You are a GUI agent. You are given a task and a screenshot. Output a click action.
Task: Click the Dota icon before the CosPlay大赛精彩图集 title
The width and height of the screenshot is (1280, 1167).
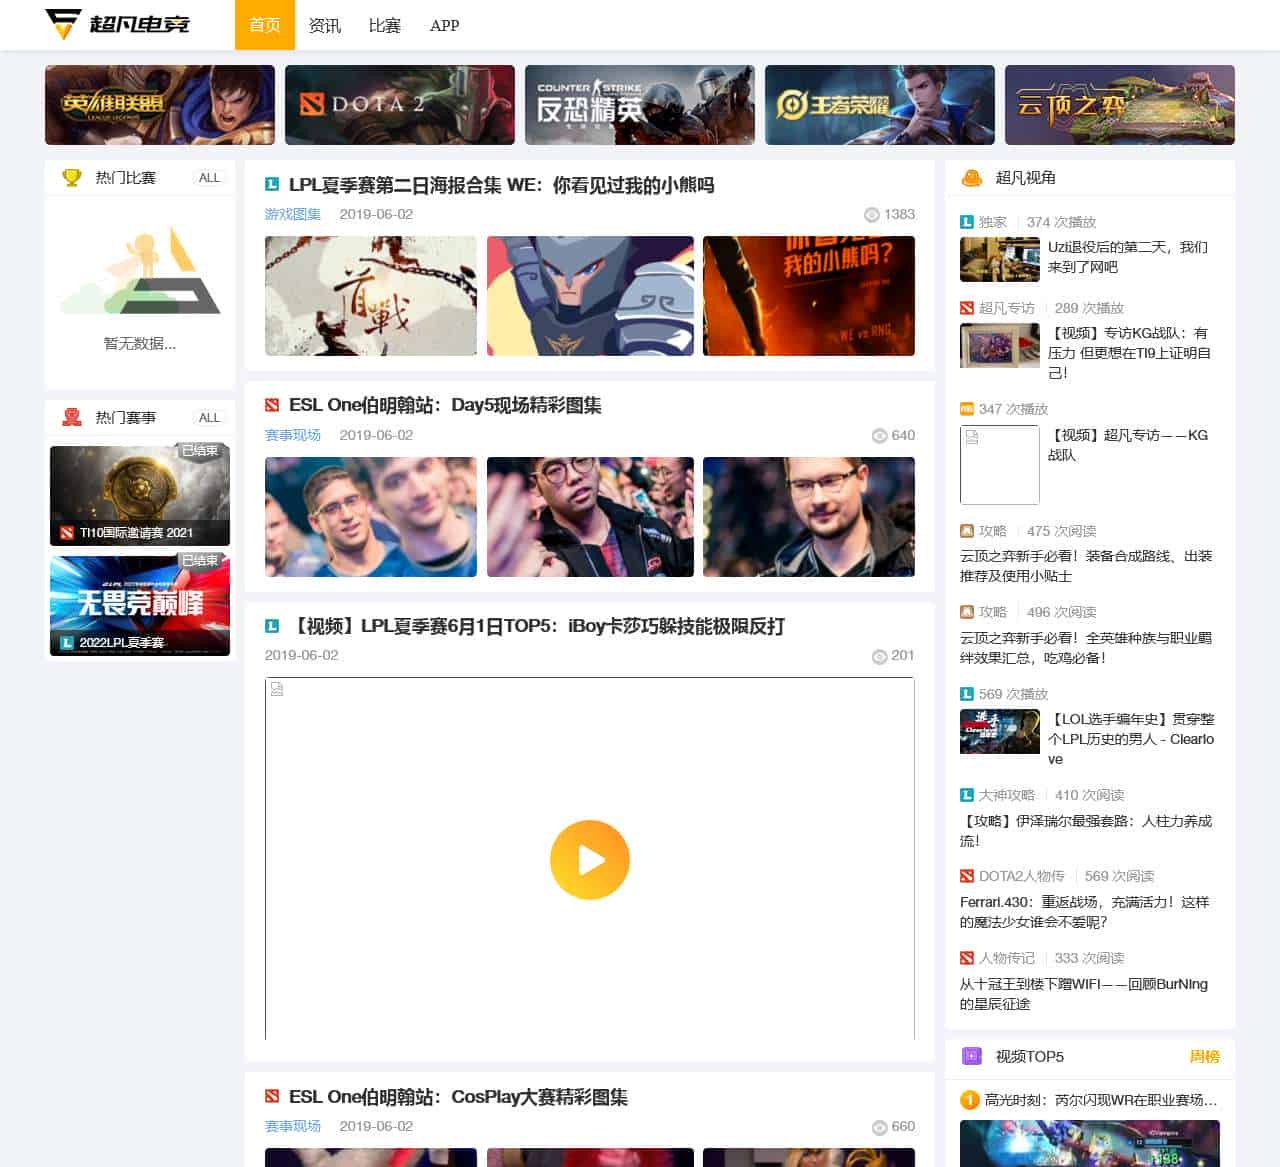coord(271,1097)
